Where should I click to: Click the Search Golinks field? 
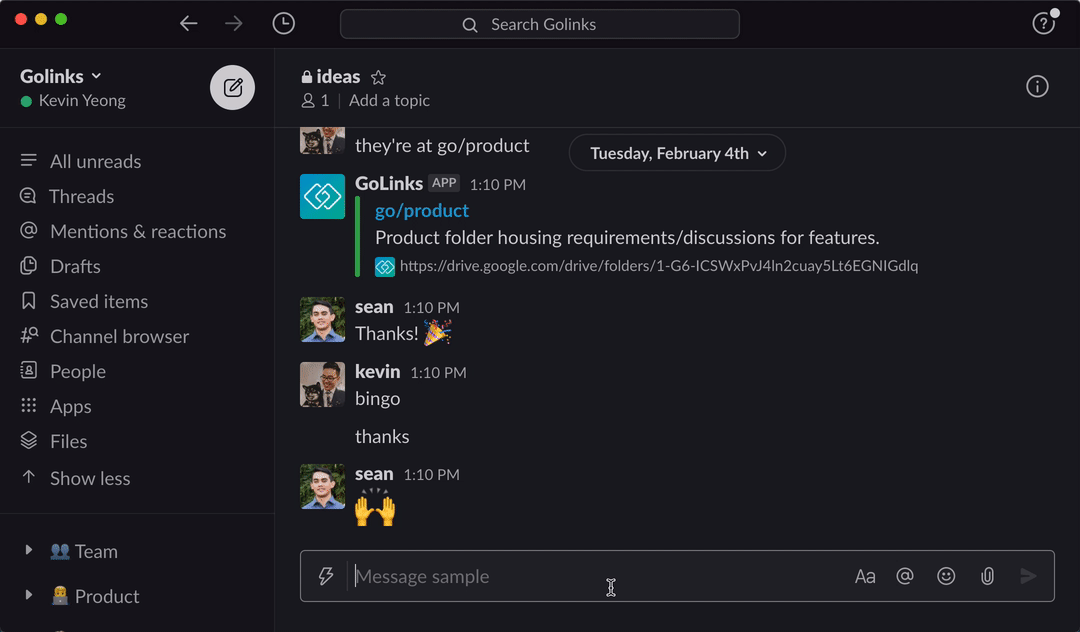click(540, 24)
